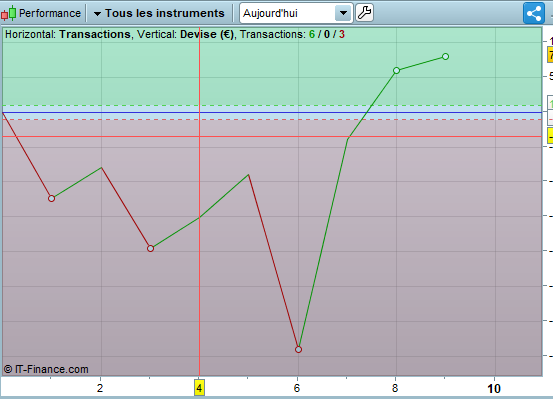Click the Performance candlestick icon
The height and width of the screenshot is (399, 553).
(x=8, y=13)
